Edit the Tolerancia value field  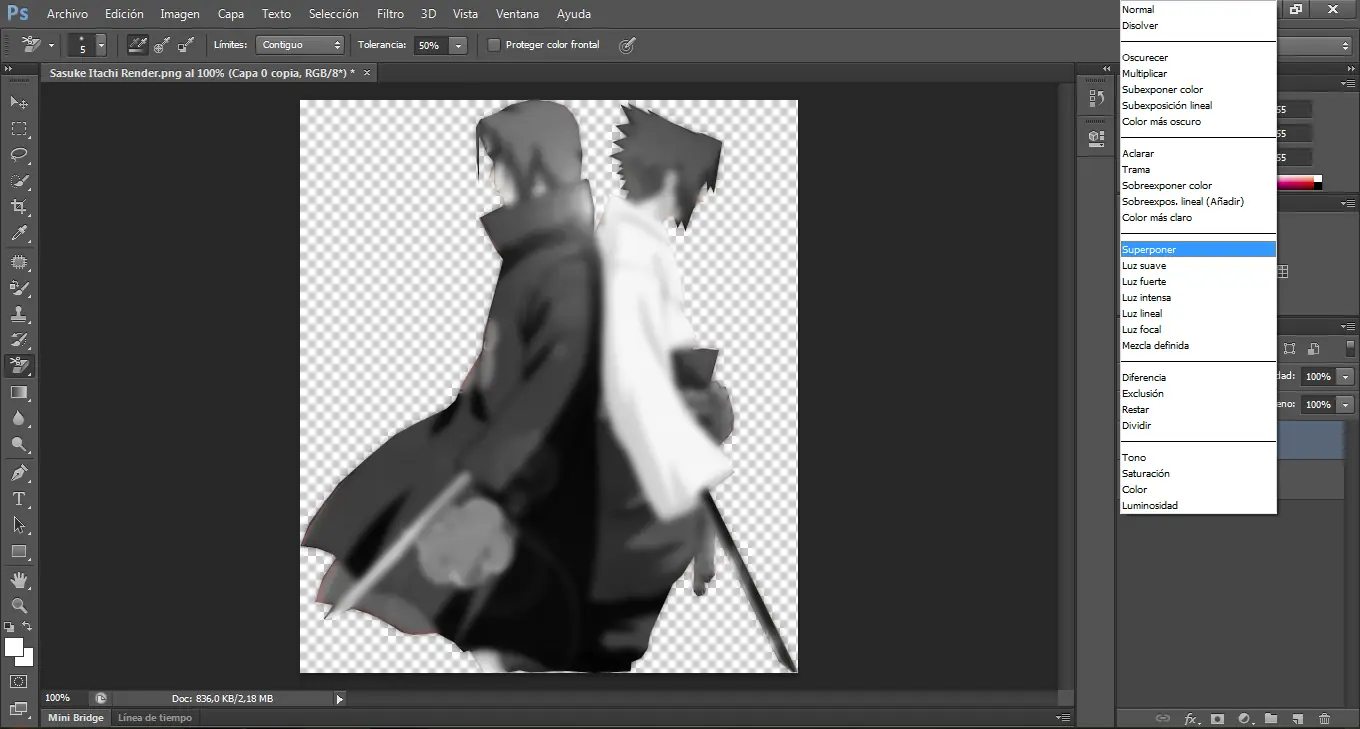[x=430, y=45]
